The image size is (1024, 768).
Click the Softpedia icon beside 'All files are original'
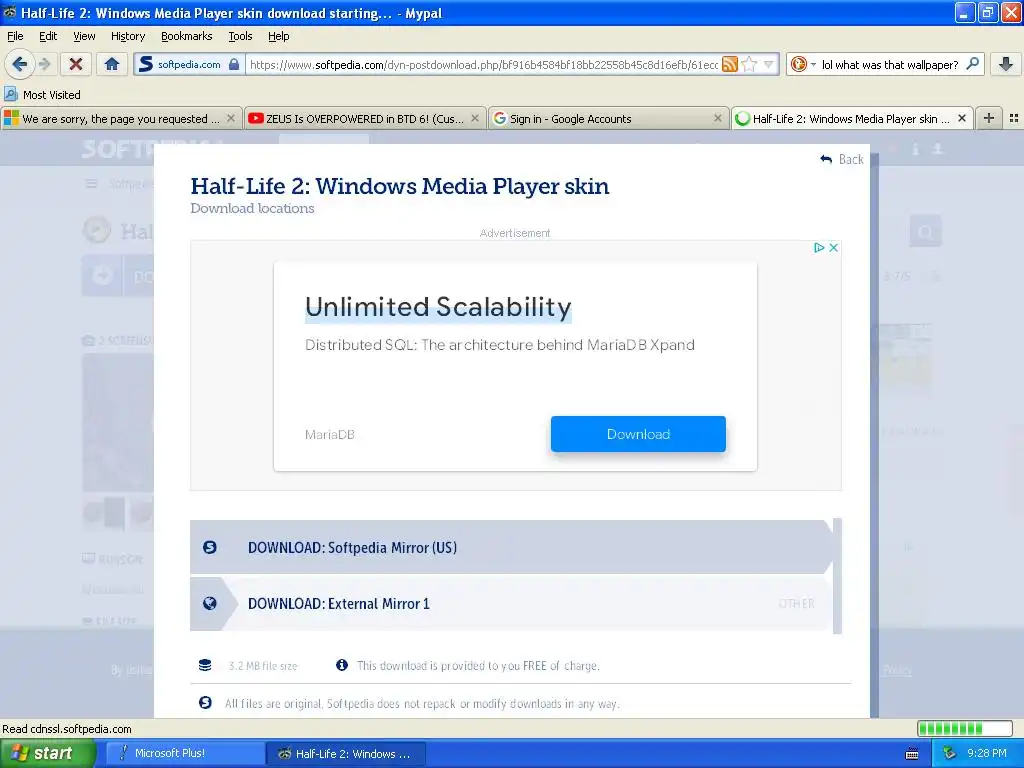click(205, 703)
